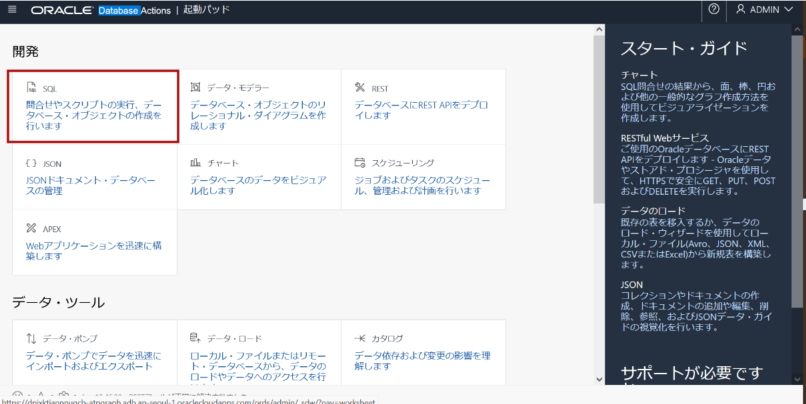Open データ・ポンプ import export link

pyautogui.click(x=94, y=361)
